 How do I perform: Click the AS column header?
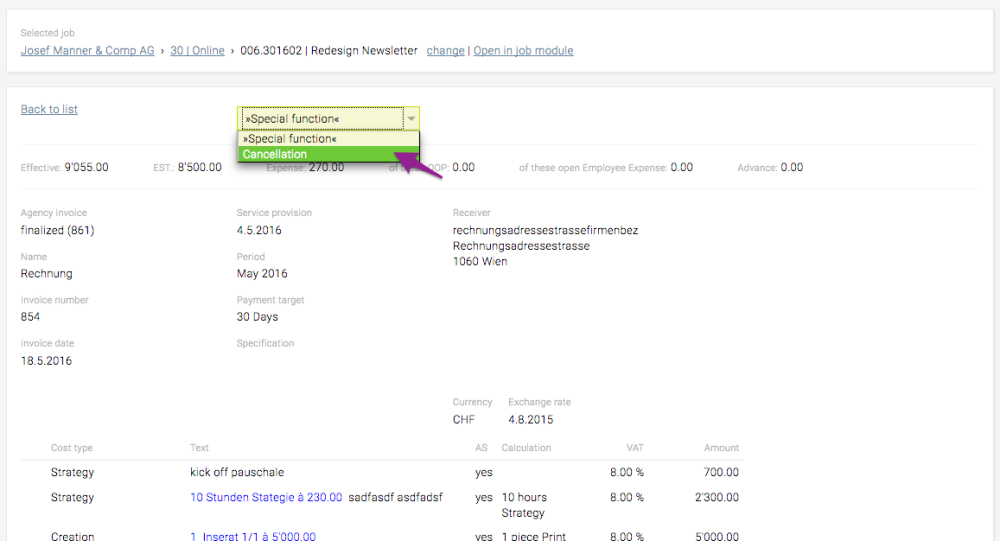[x=481, y=448]
